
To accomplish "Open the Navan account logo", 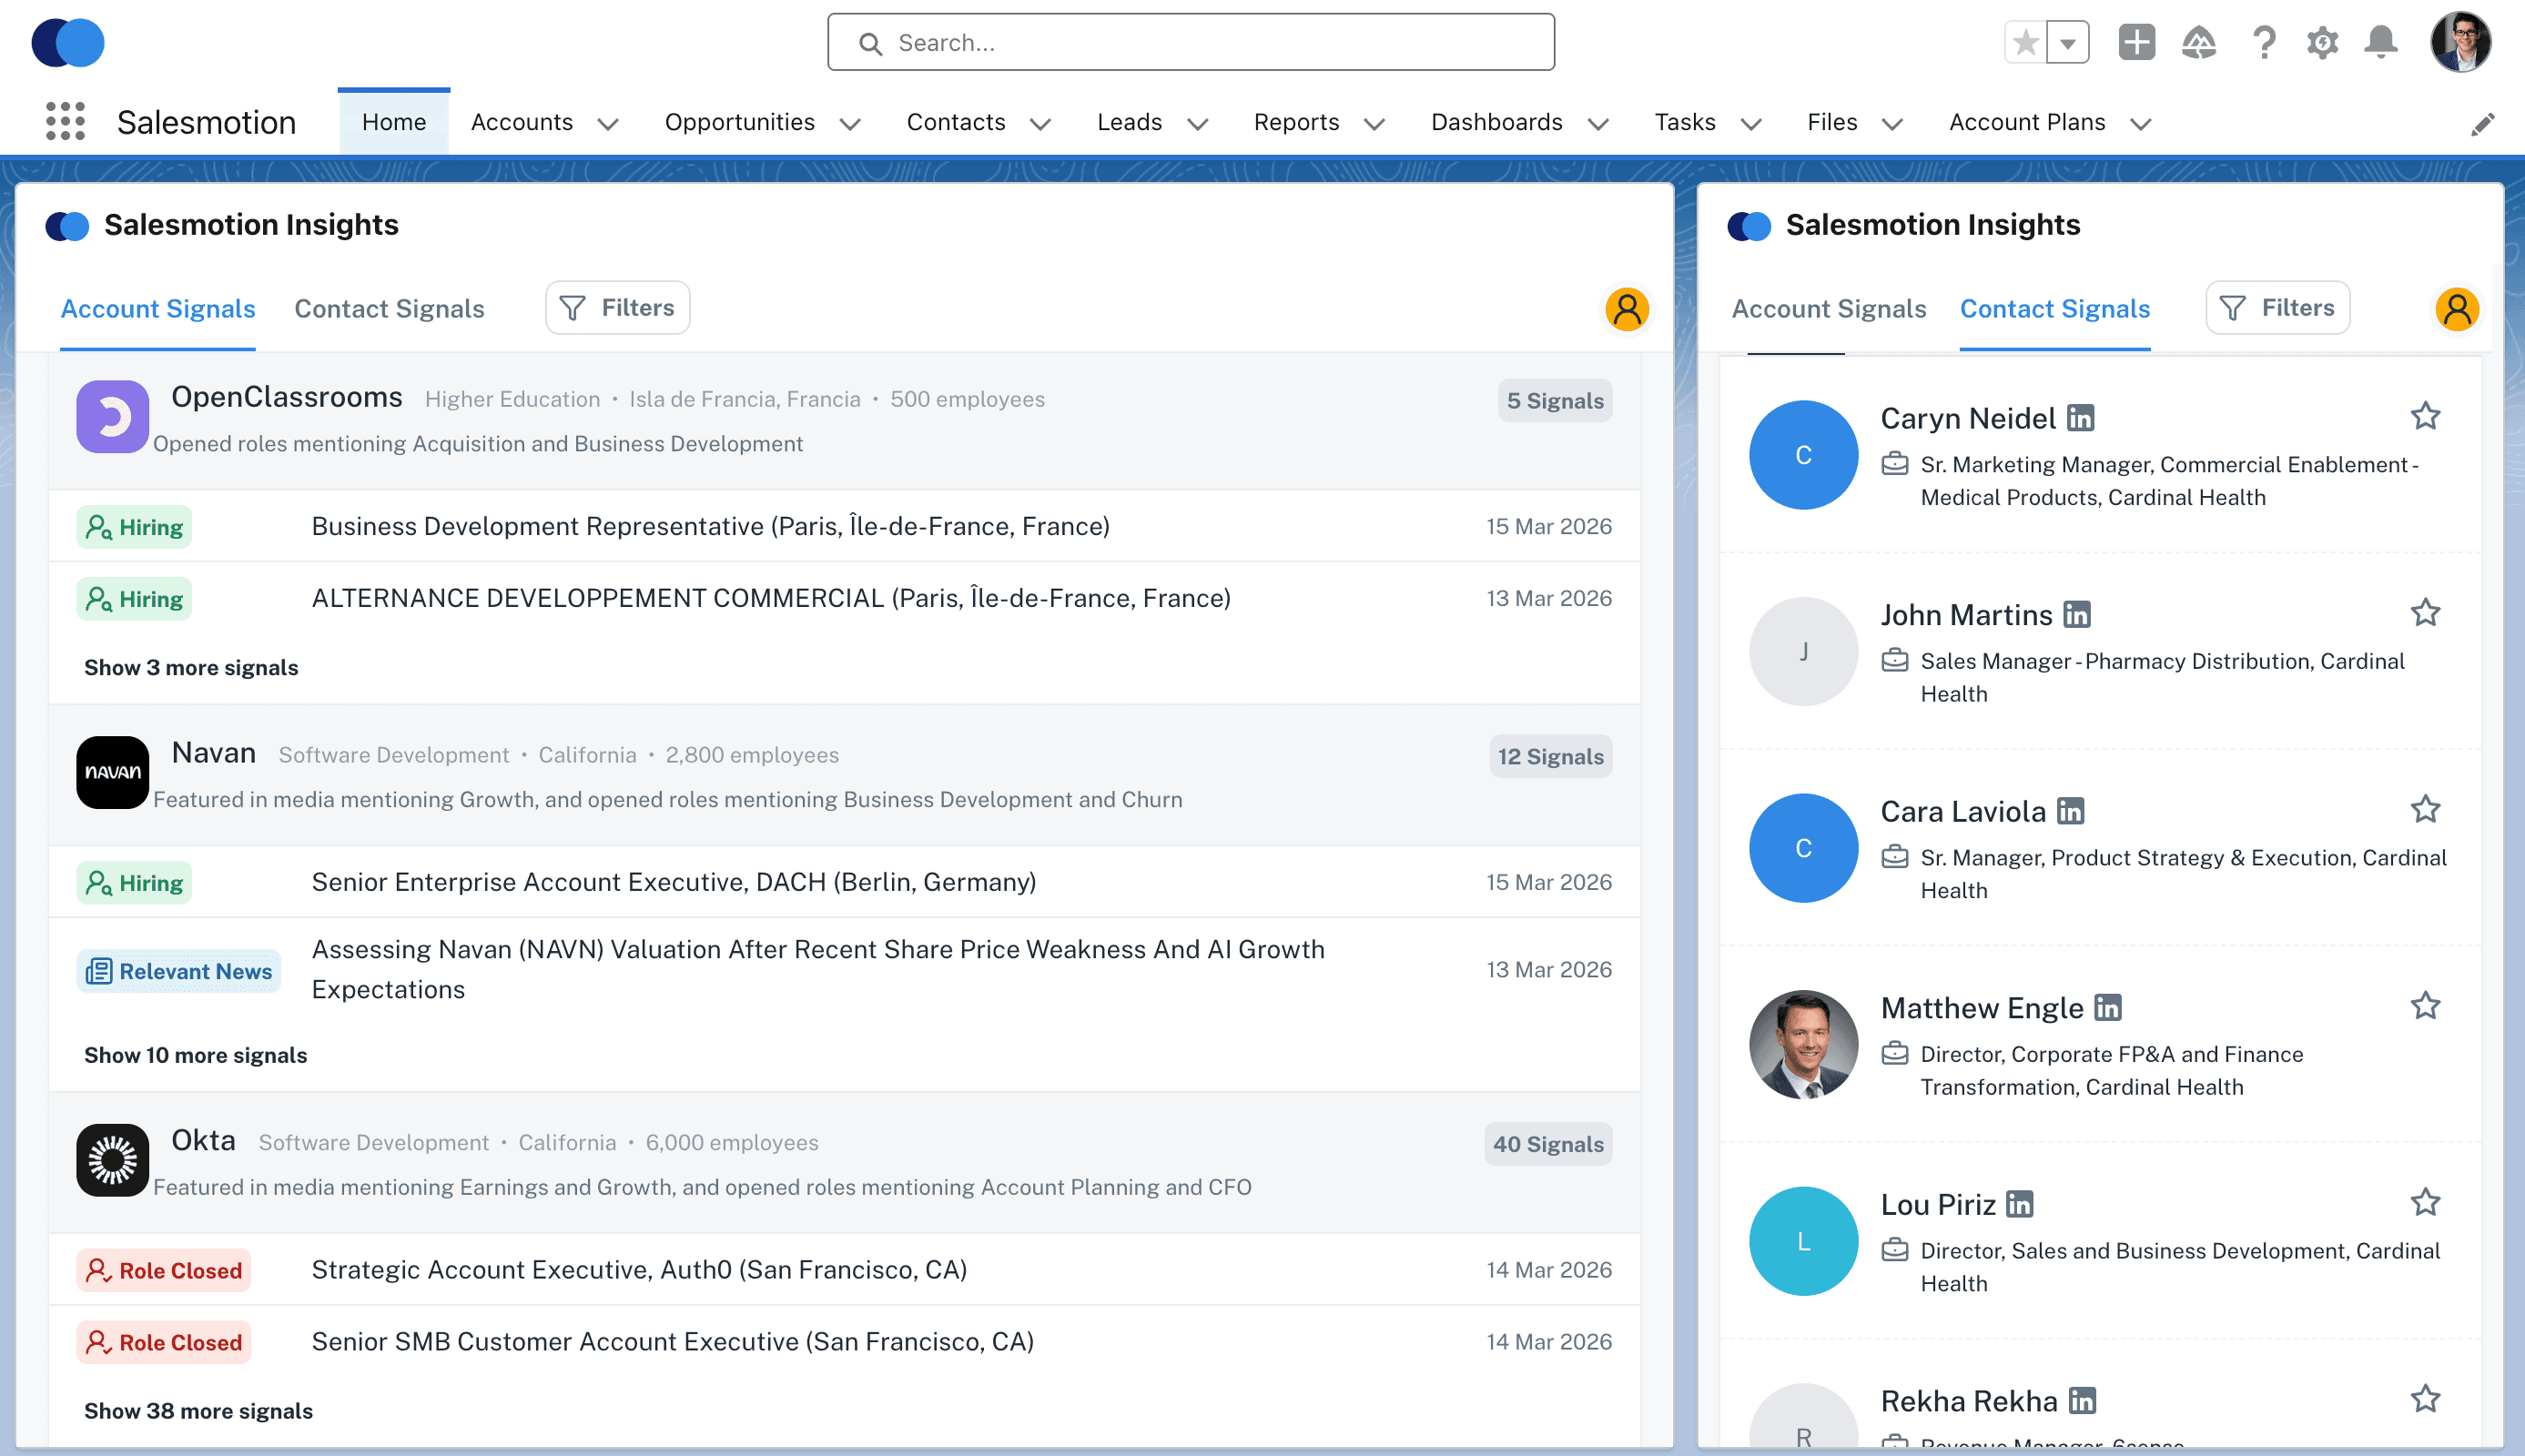I will [x=113, y=773].
